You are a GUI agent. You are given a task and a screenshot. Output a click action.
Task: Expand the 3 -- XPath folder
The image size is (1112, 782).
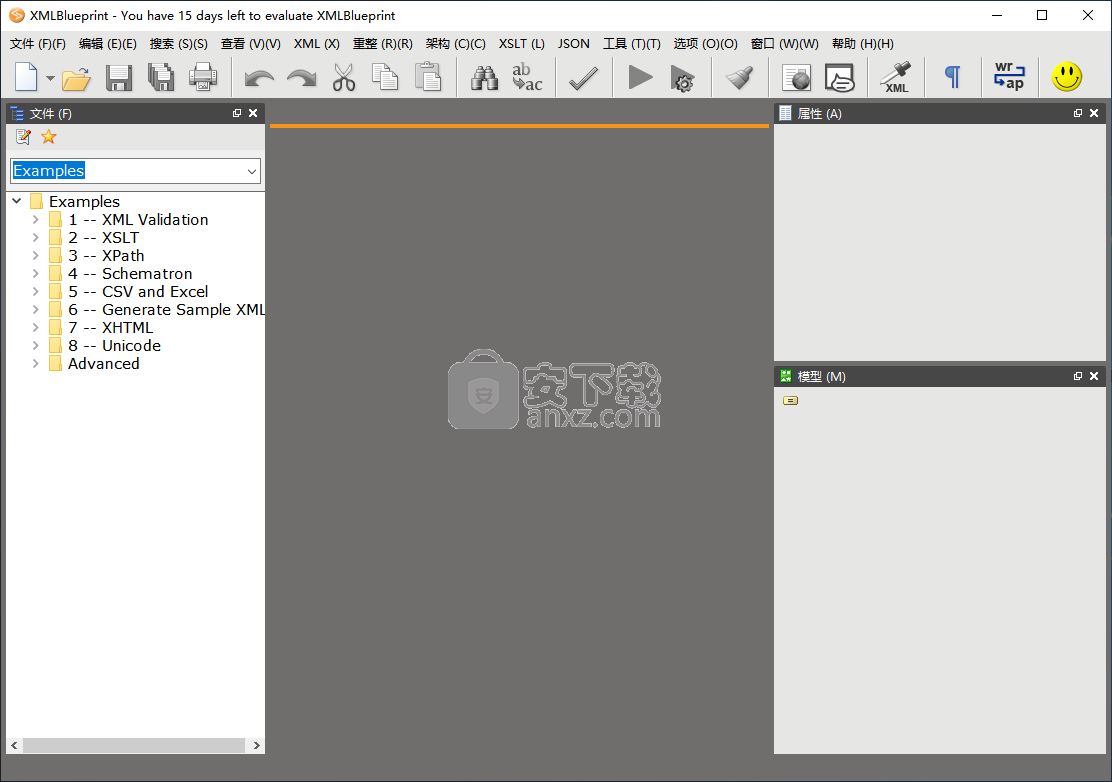coord(35,255)
